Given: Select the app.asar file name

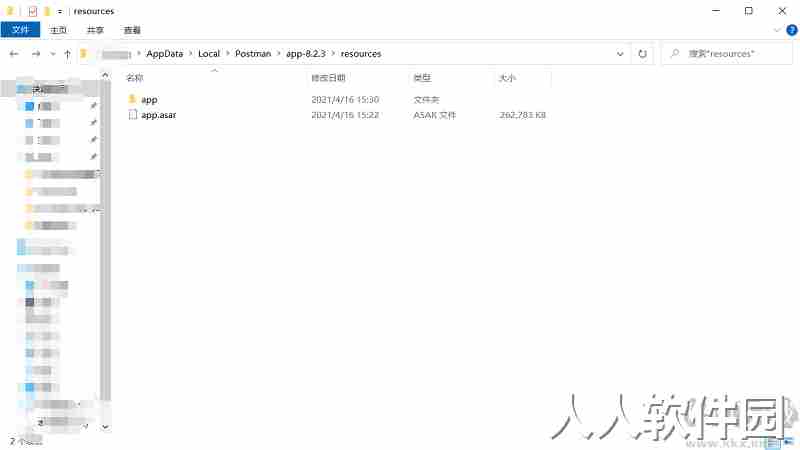Looking at the screenshot, I should (159, 115).
